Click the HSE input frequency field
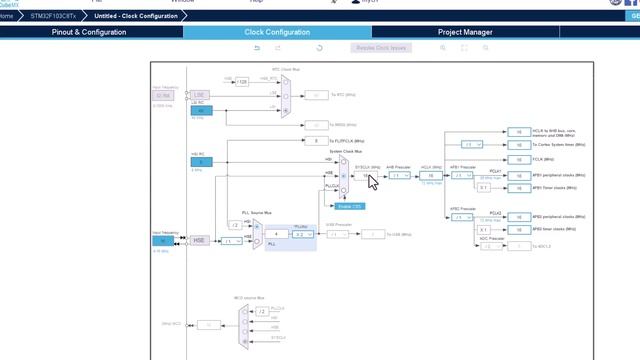Viewport: 640px width, 360px height. 163,241
